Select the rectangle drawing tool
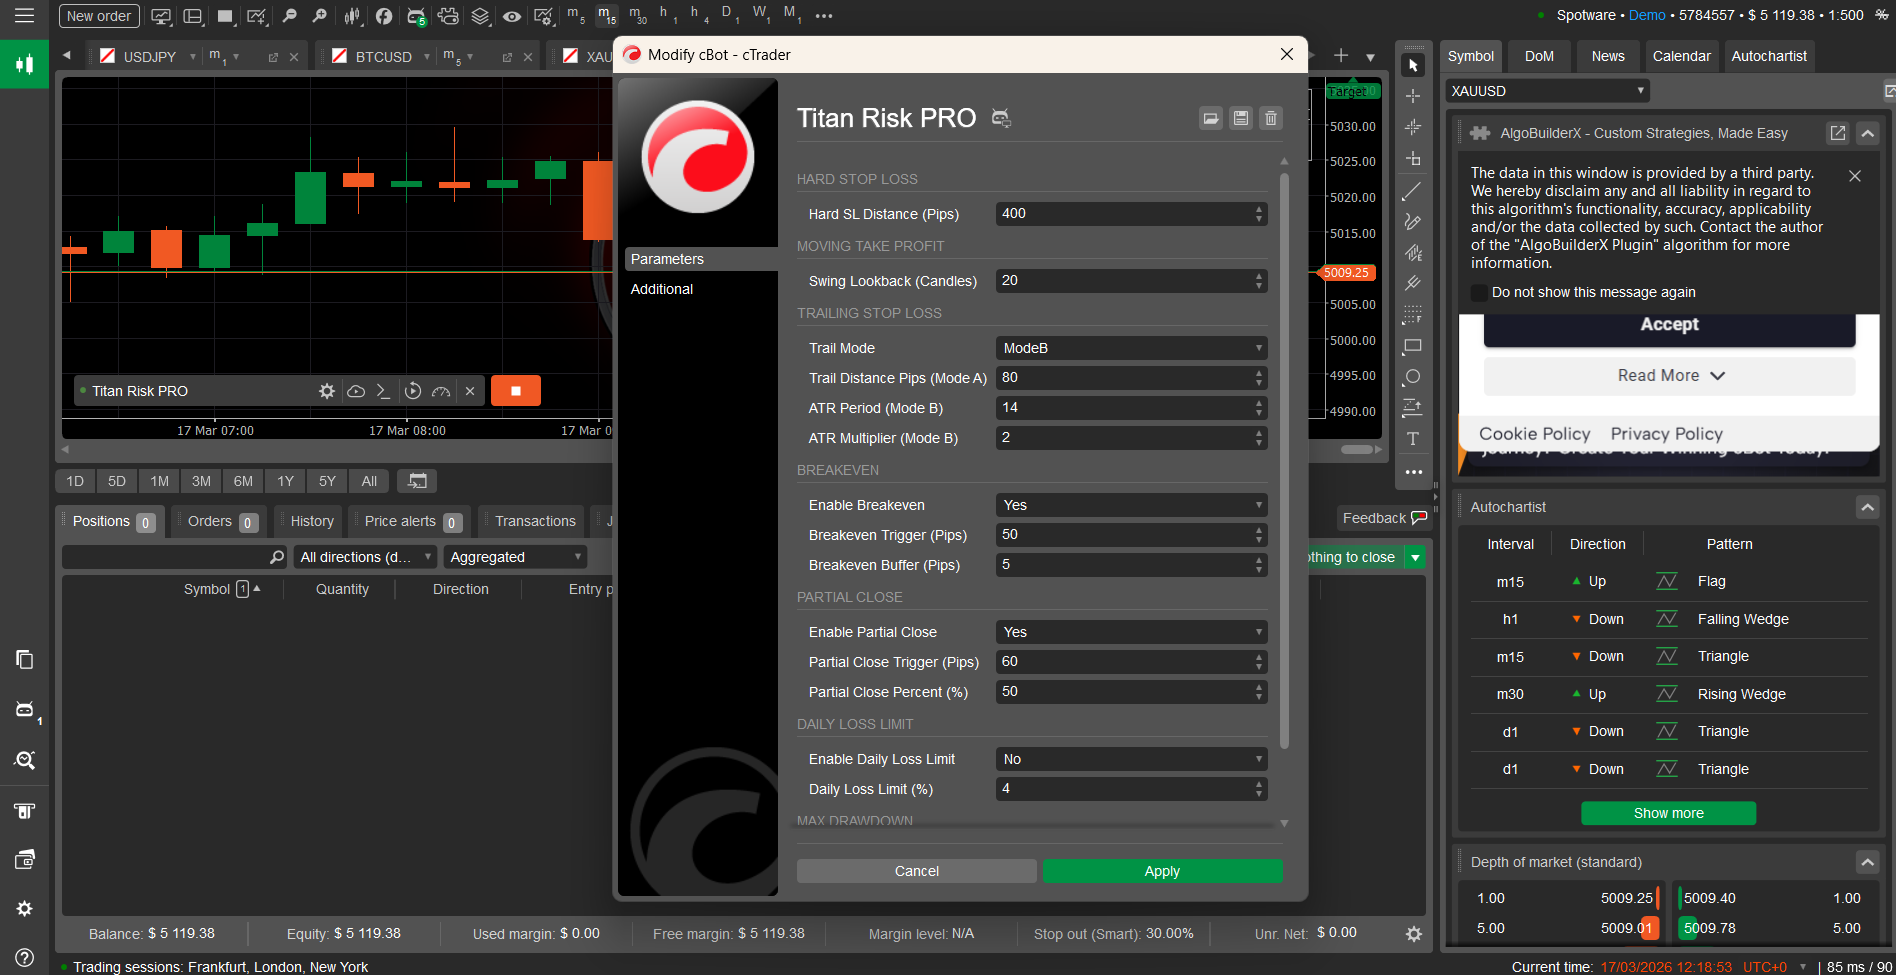Image resolution: width=1896 pixels, height=975 pixels. pyautogui.click(x=1412, y=346)
